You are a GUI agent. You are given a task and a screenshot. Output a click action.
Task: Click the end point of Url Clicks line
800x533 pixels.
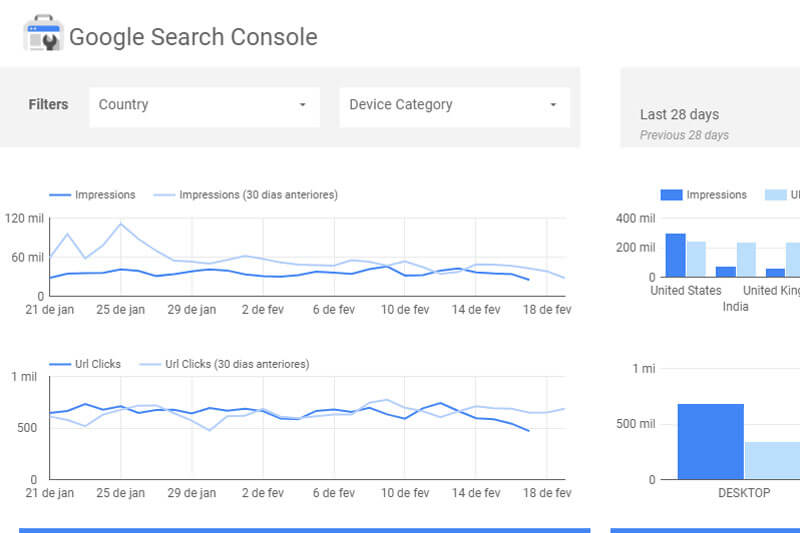click(x=529, y=431)
